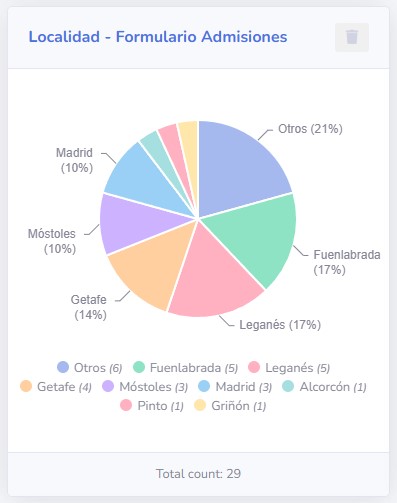Hide Getafe series via legend

tap(56, 387)
